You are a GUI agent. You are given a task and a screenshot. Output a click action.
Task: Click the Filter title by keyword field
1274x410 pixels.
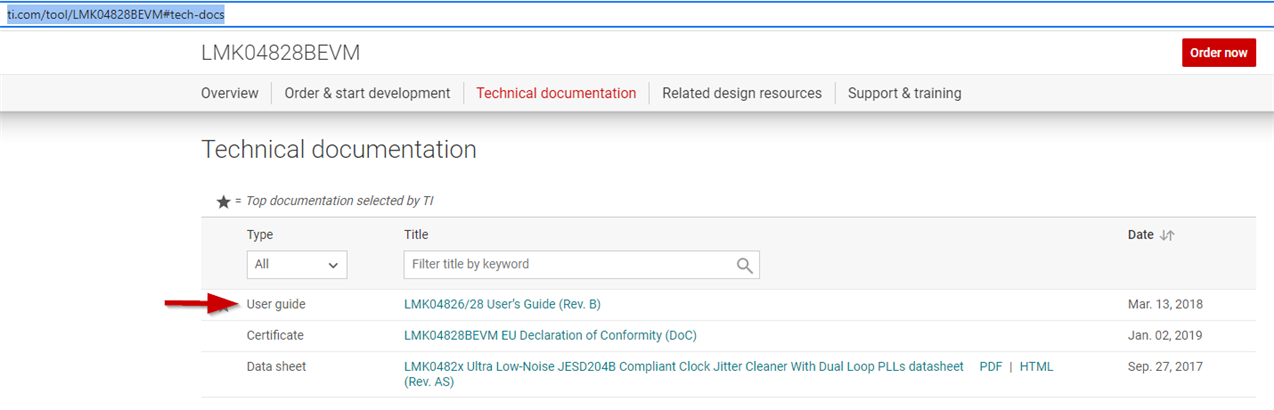581,265
